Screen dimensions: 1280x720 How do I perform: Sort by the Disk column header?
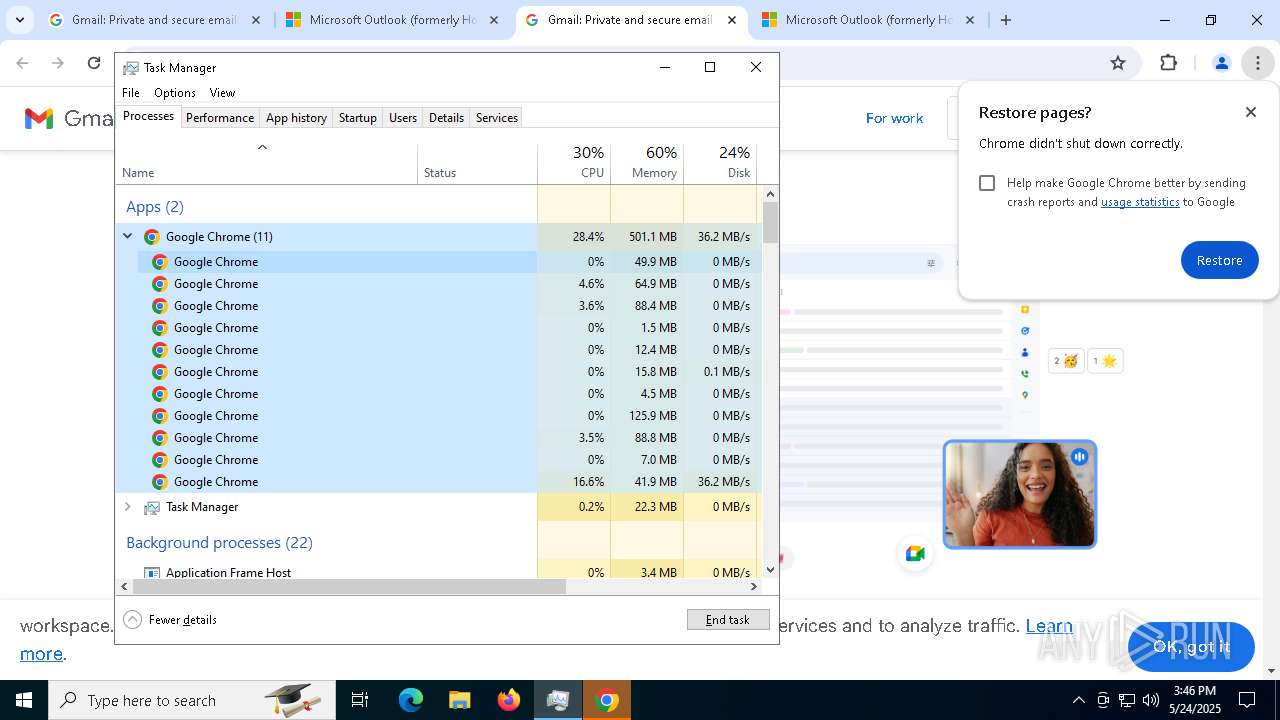(720, 162)
